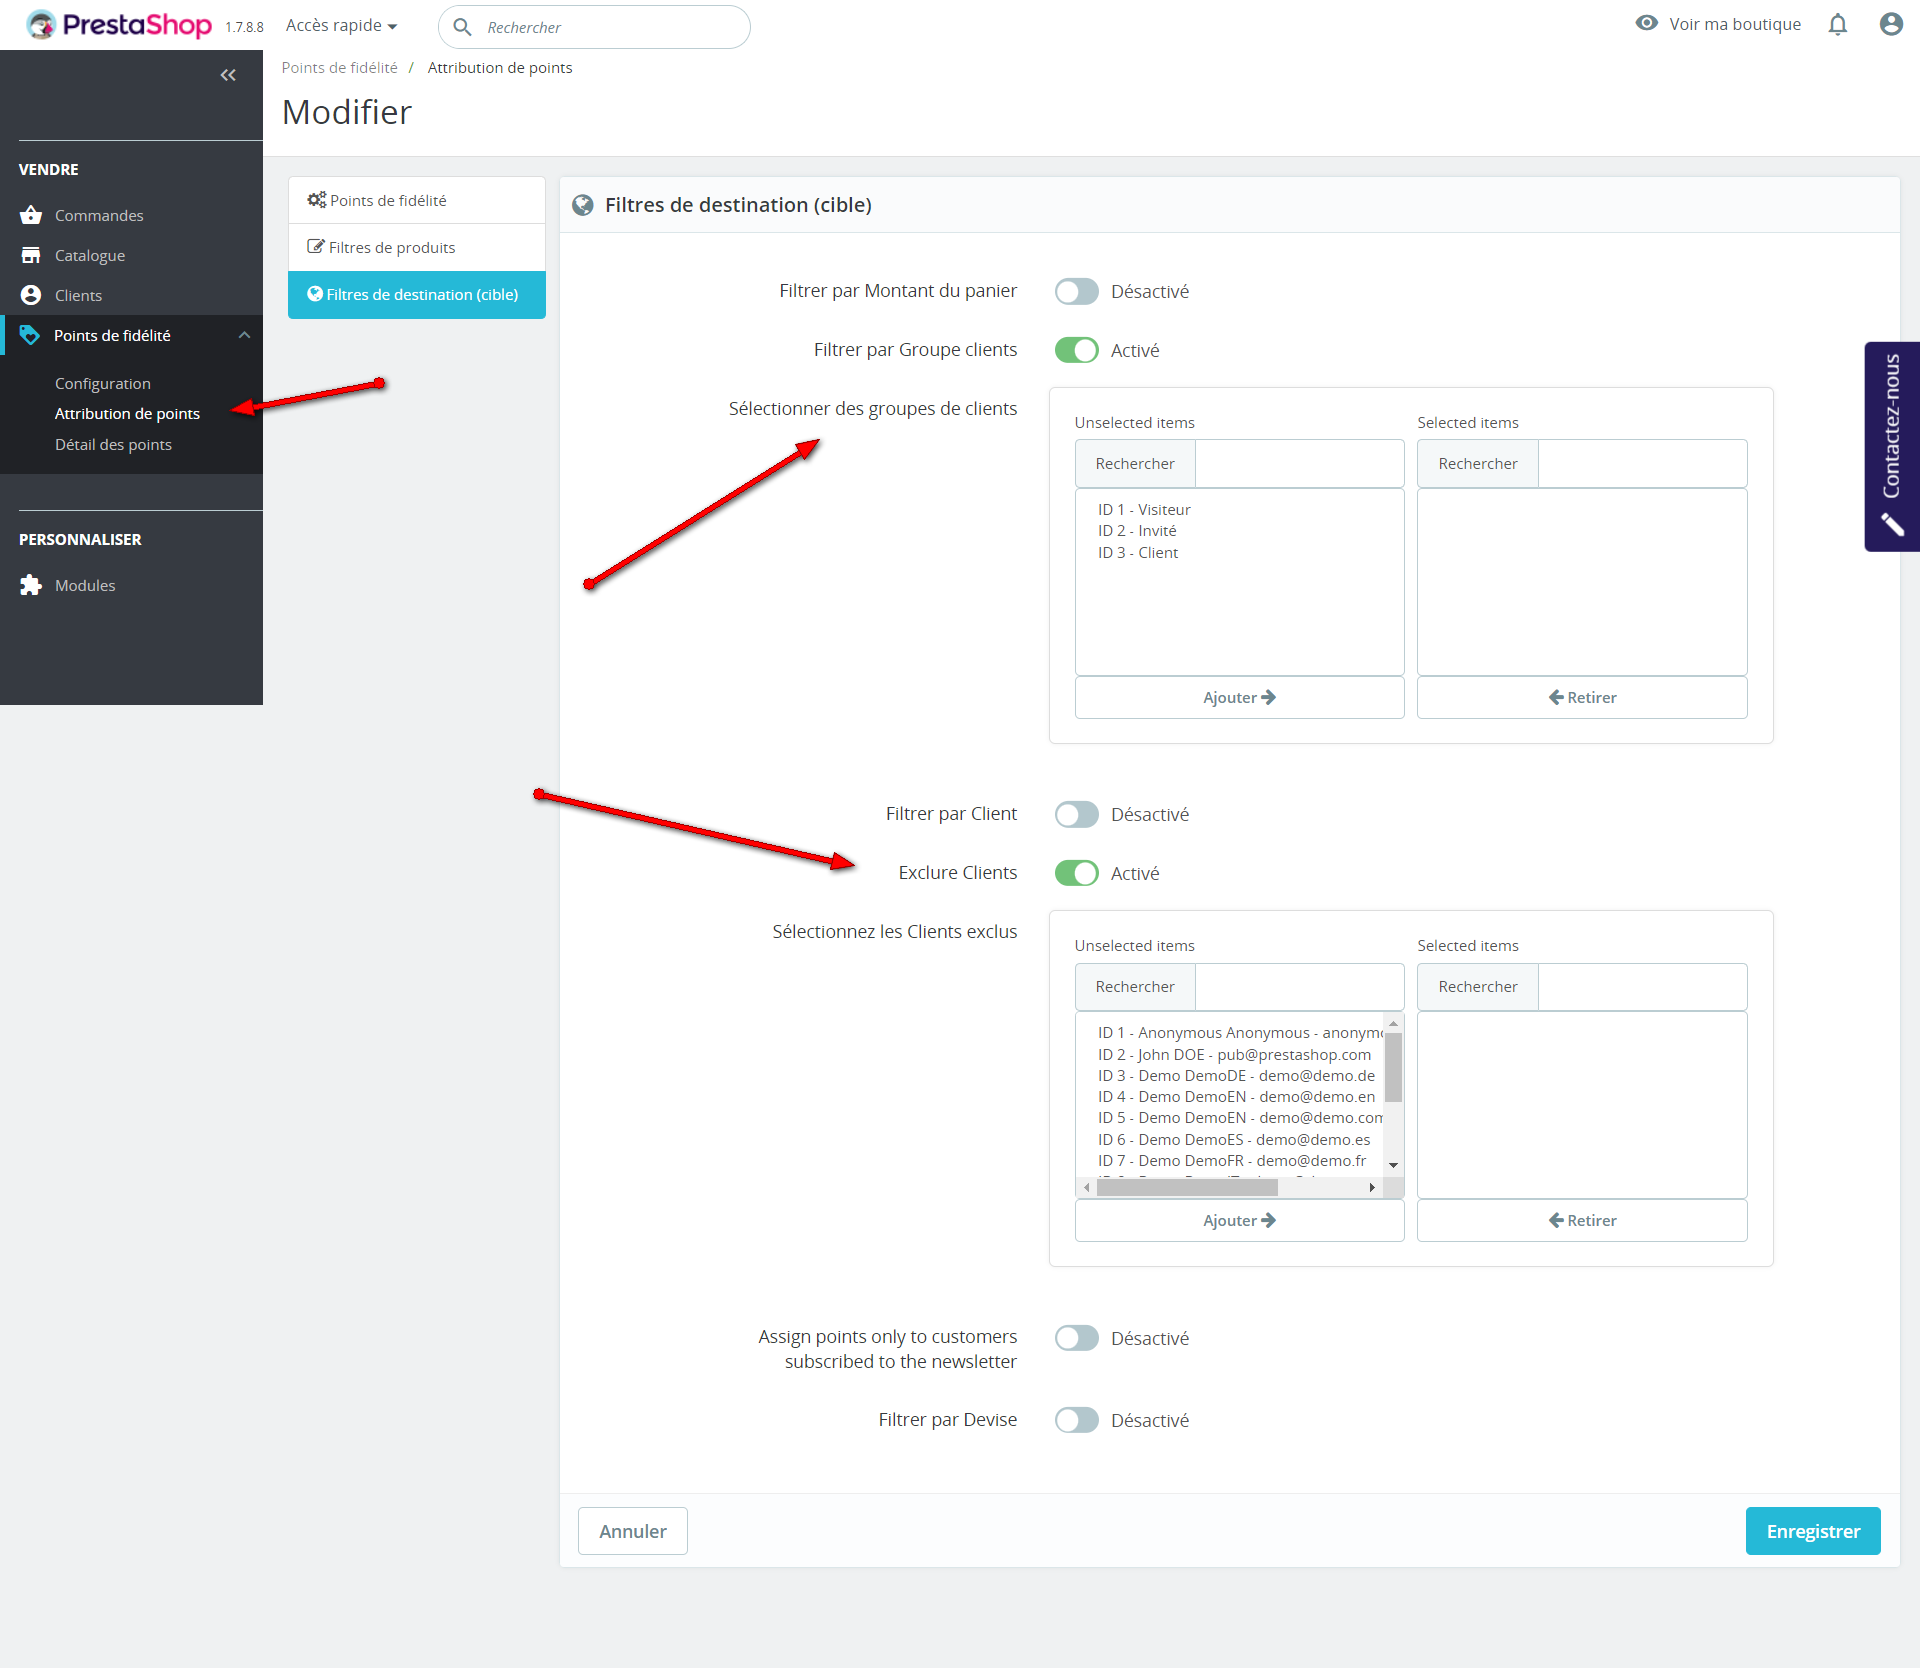The width and height of the screenshot is (1920, 1668).
Task: Open the Accès rapide dropdown
Action: pos(341,25)
